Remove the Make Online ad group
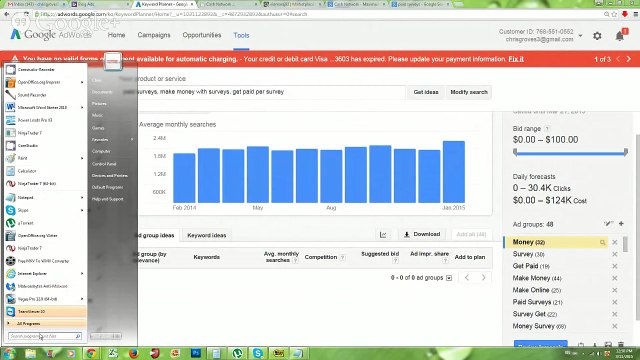 (615, 290)
